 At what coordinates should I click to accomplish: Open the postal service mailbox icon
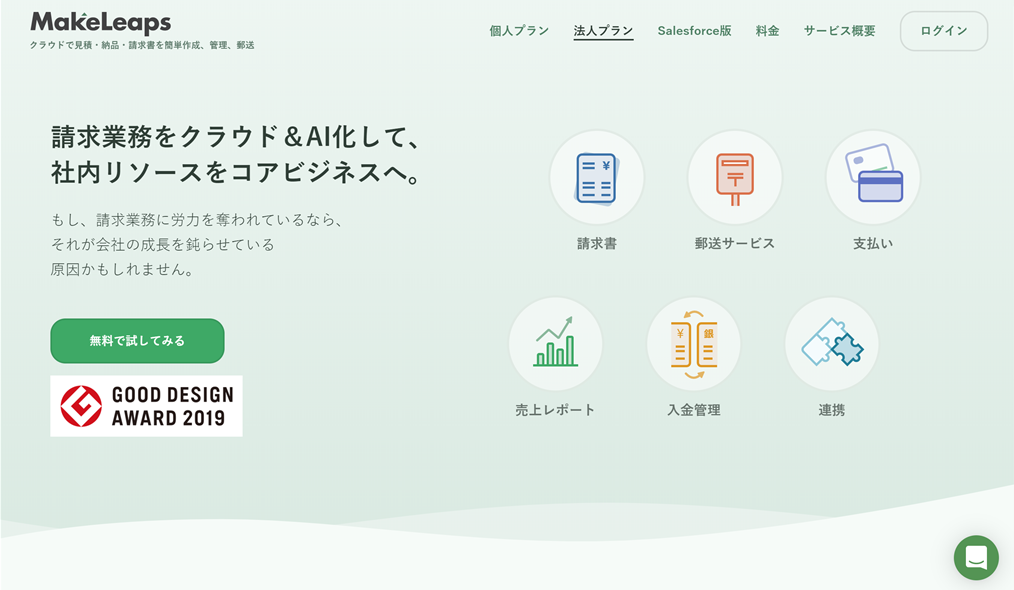tap(735, 178)
